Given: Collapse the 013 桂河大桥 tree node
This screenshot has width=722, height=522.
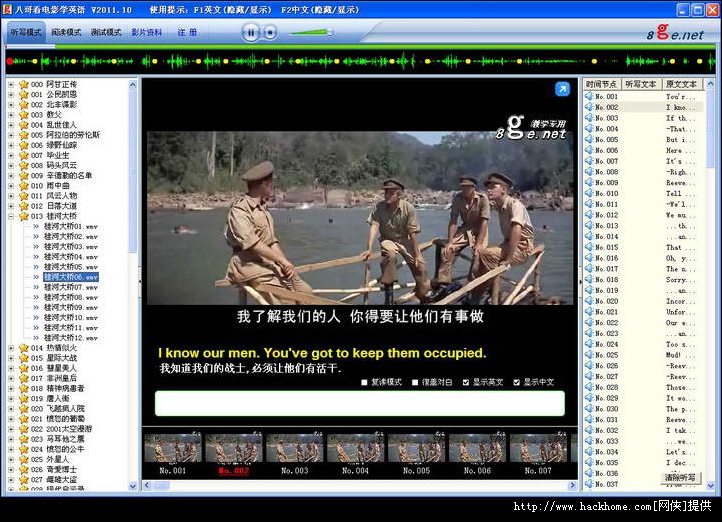Looking at the screenshot, I should [x=11, y=216].
